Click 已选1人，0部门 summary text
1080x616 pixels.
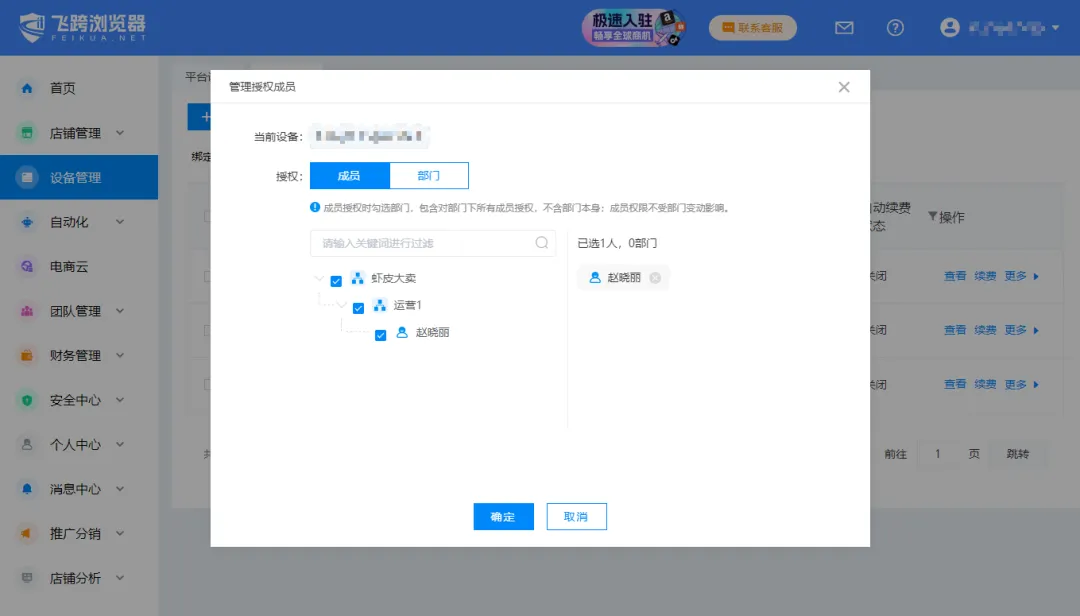tap(617, 243)
